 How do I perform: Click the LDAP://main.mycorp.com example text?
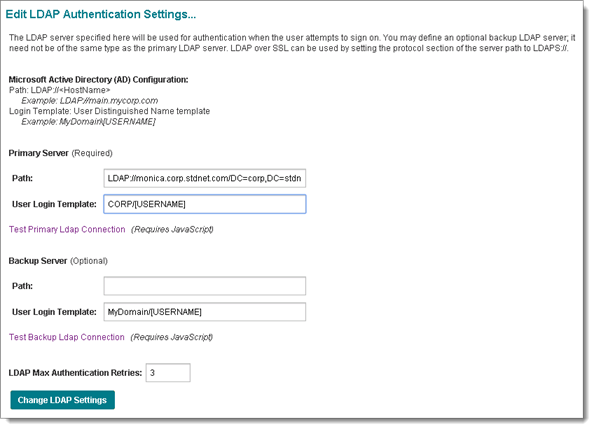click(109, 101)
